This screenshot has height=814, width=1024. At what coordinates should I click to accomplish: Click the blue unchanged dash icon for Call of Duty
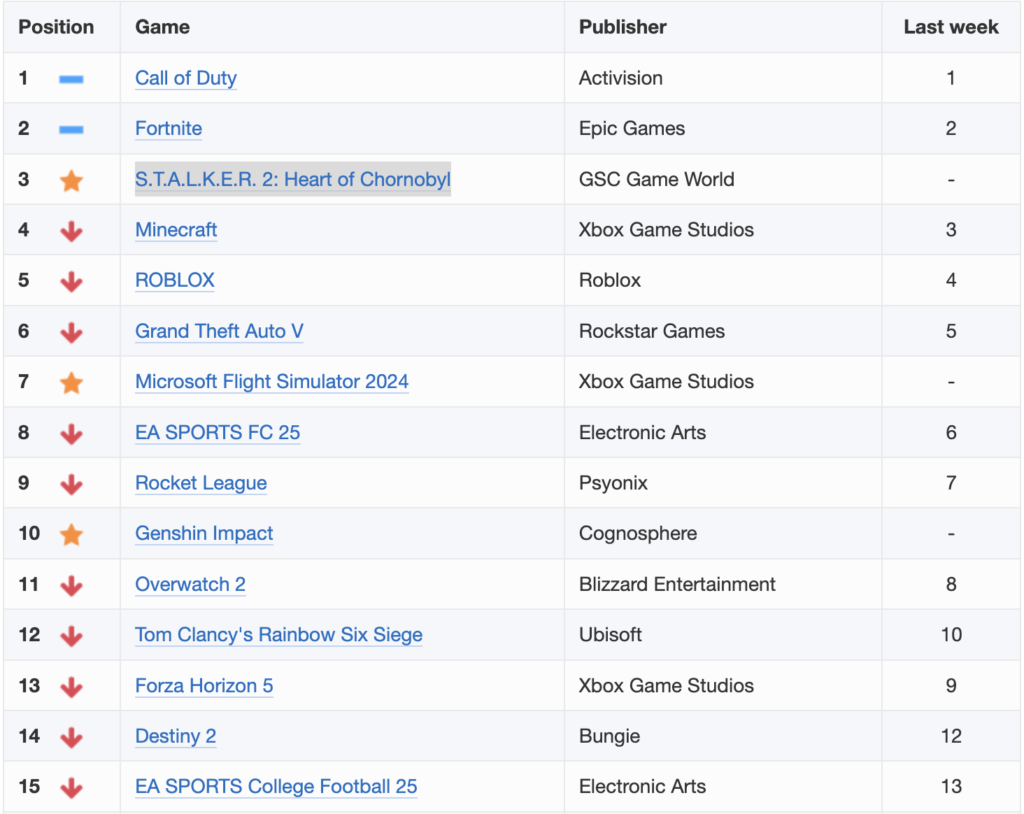point(71,79)
